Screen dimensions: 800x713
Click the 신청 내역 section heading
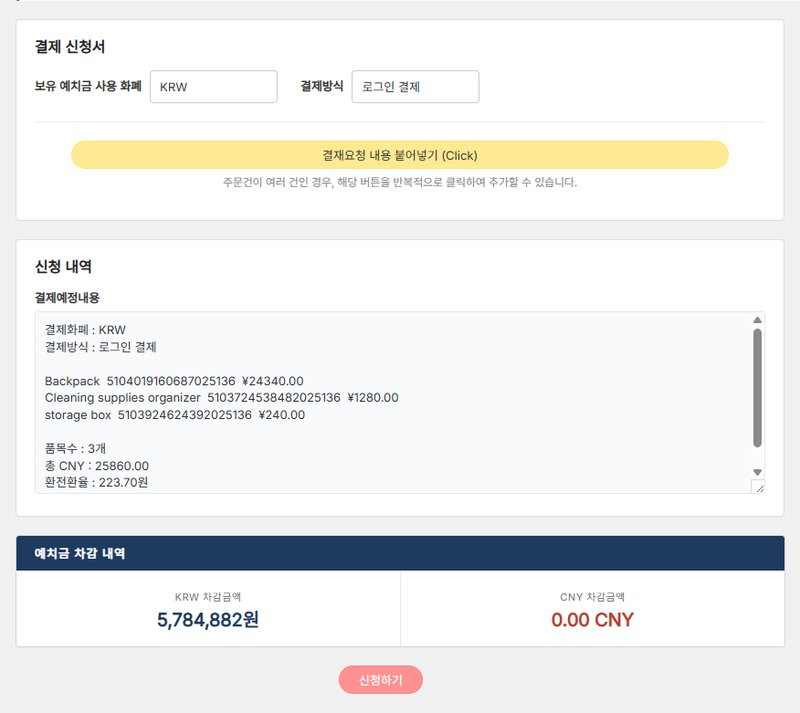coord(63,266)
